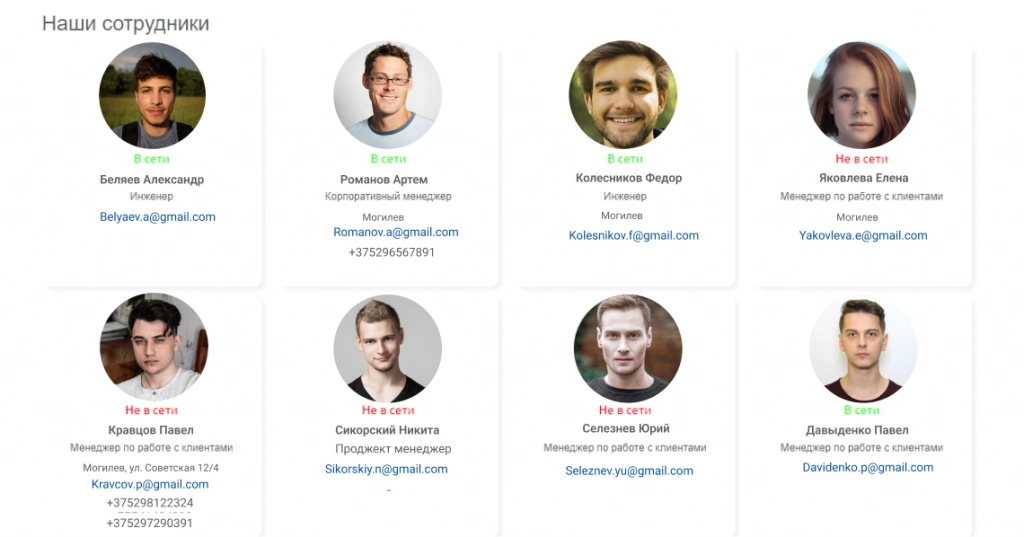1024x537 pixels.
Task: Open Seleznev.yu@gmail.com email link
Action: [629, 470]
